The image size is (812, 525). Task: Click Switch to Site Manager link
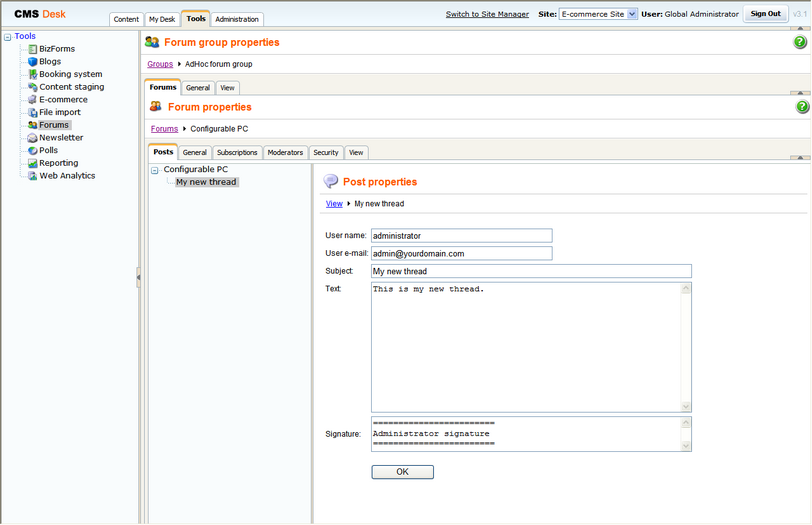point(487,14)
